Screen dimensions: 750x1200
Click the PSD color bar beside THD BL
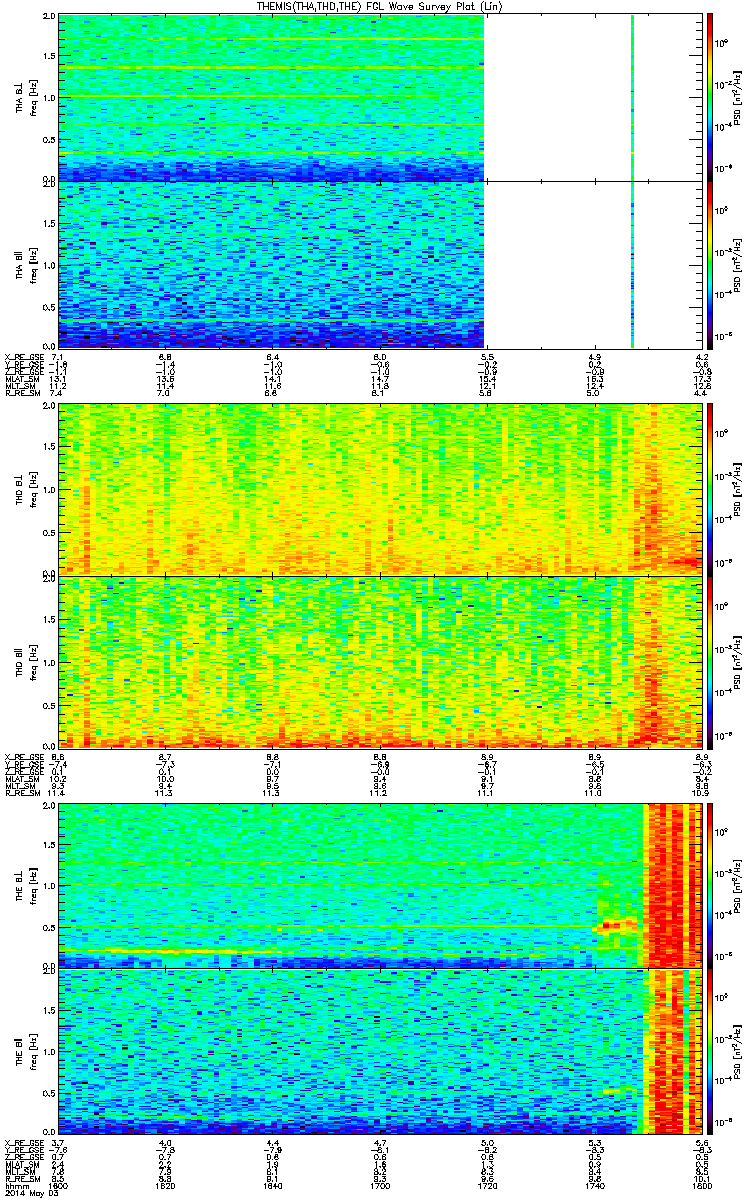click(710, 490)
